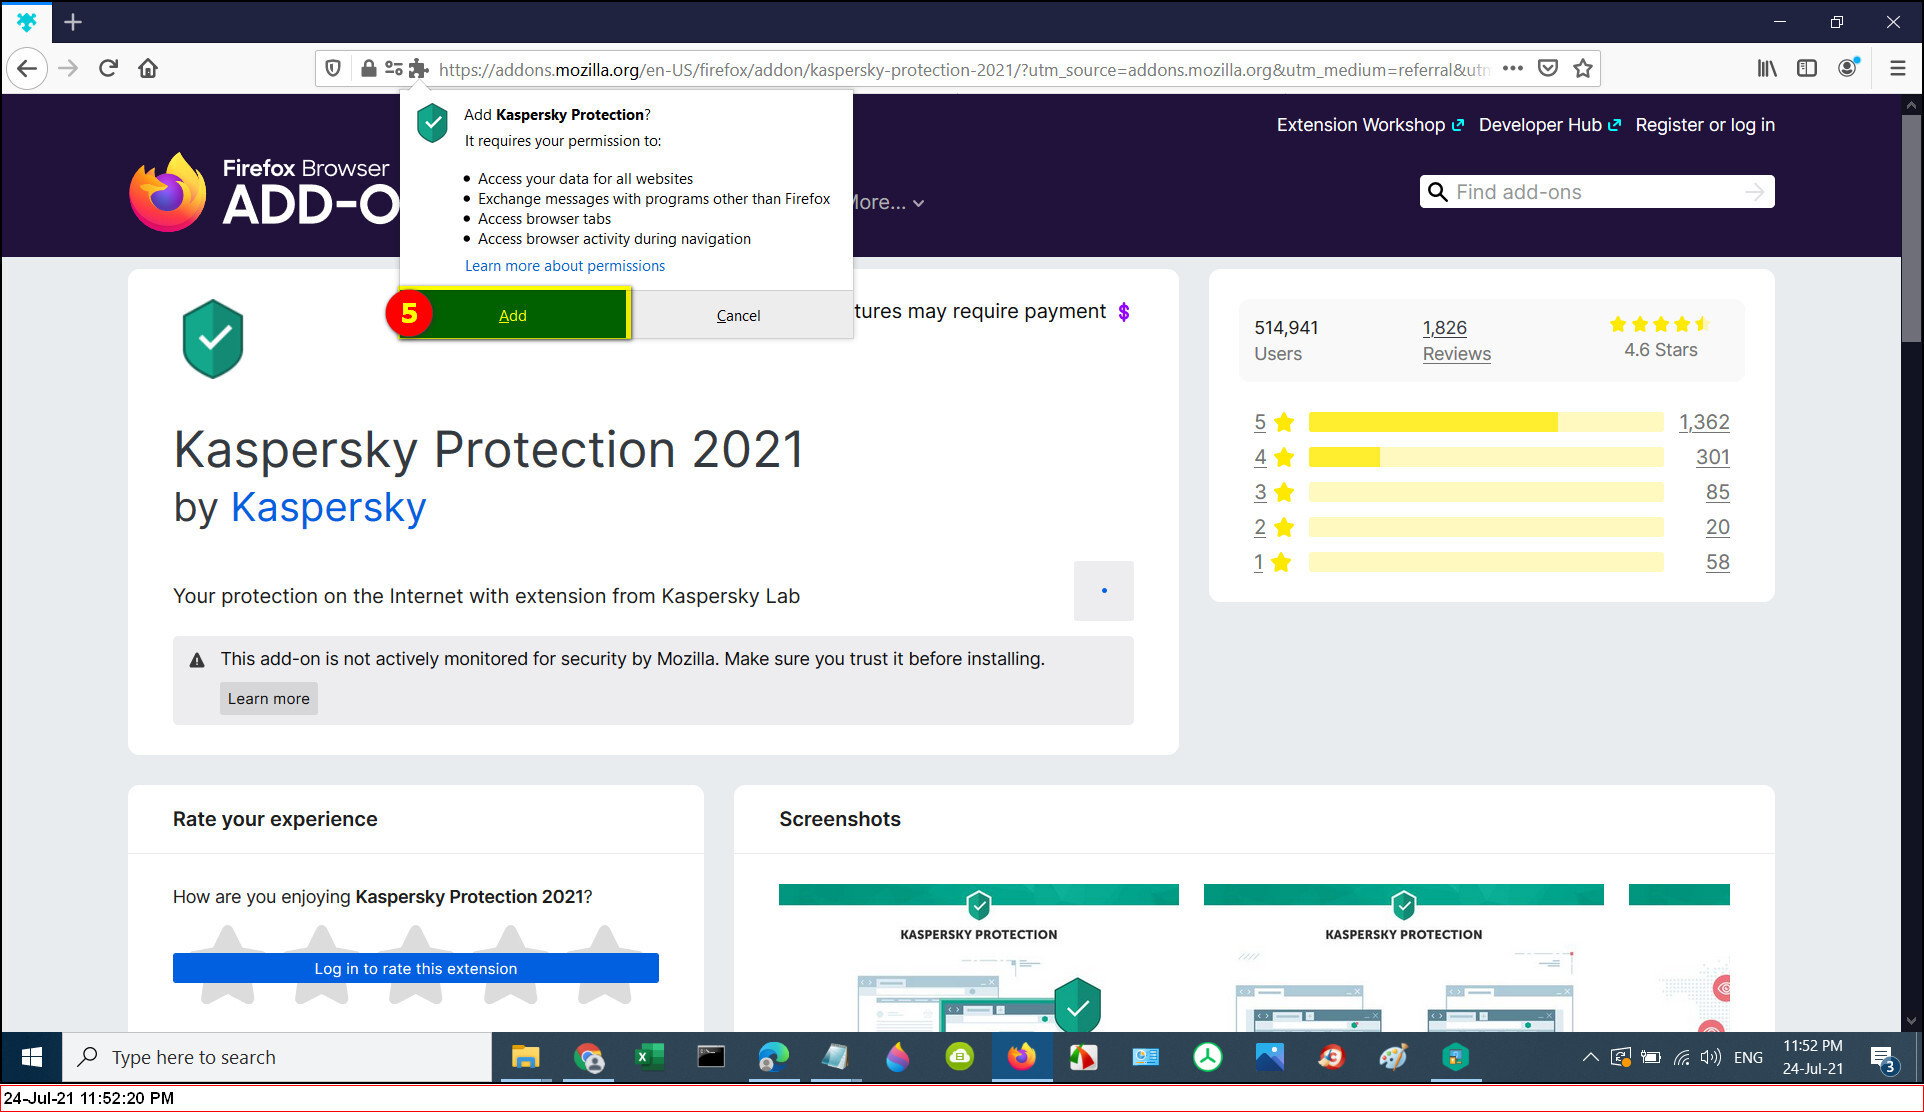
Task: Open the Firefox home page
Action: [x=148, y=68]
